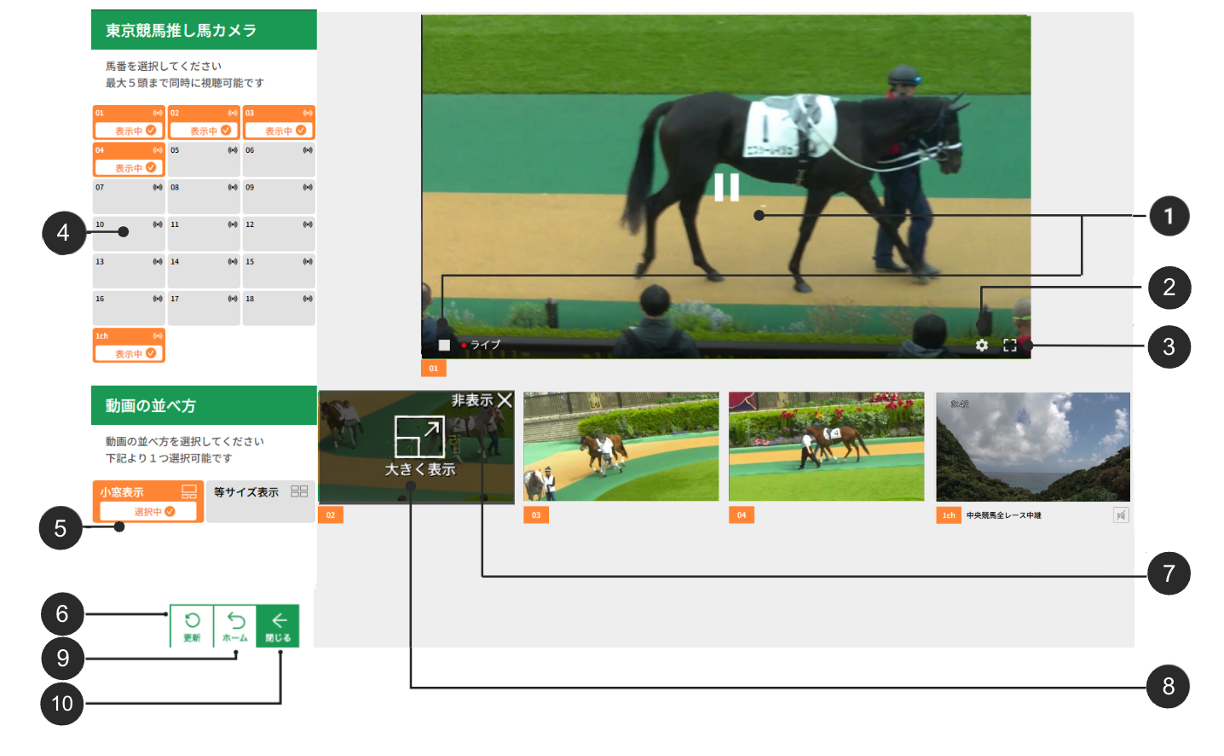1224x756 pixels.
Task: Click the 更新 refresh button
Action: (x=192, y=626)
